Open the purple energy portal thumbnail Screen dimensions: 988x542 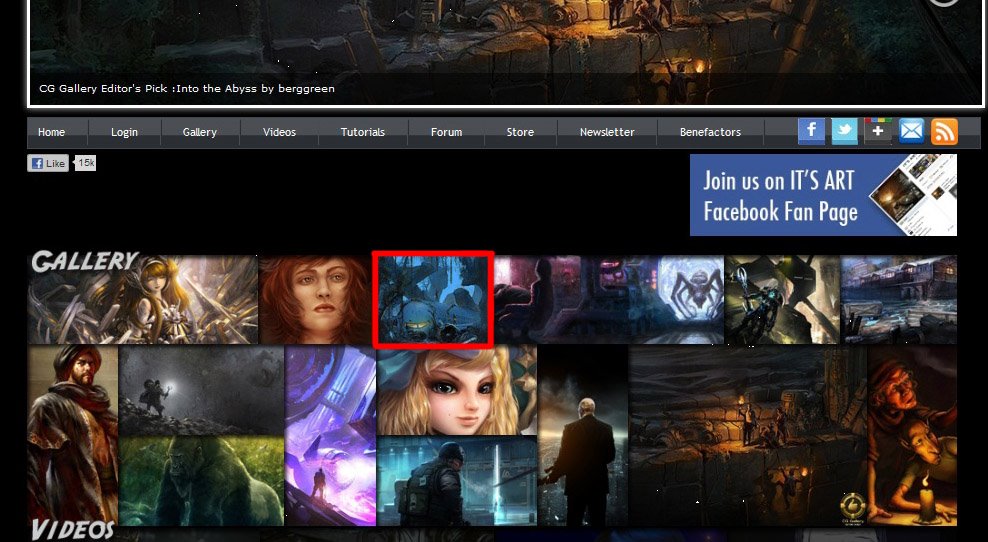tap(330, 435)
